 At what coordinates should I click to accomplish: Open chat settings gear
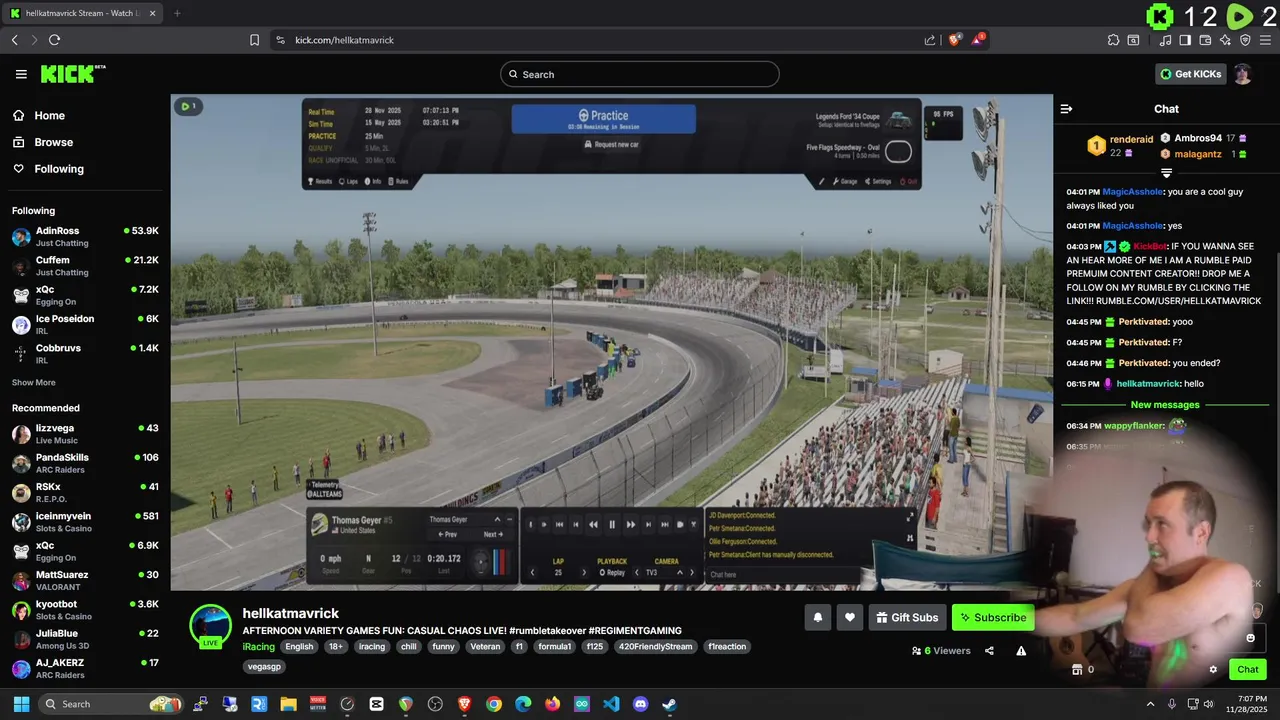pos(1213,670)
